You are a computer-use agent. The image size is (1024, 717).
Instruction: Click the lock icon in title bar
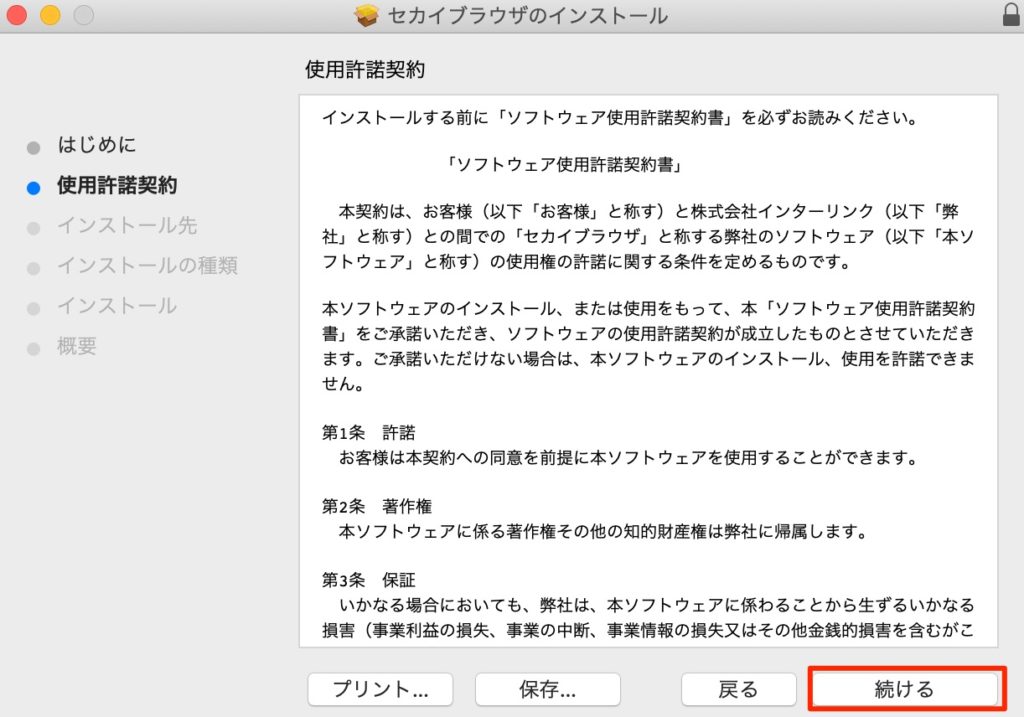[x=1012, y=14]
